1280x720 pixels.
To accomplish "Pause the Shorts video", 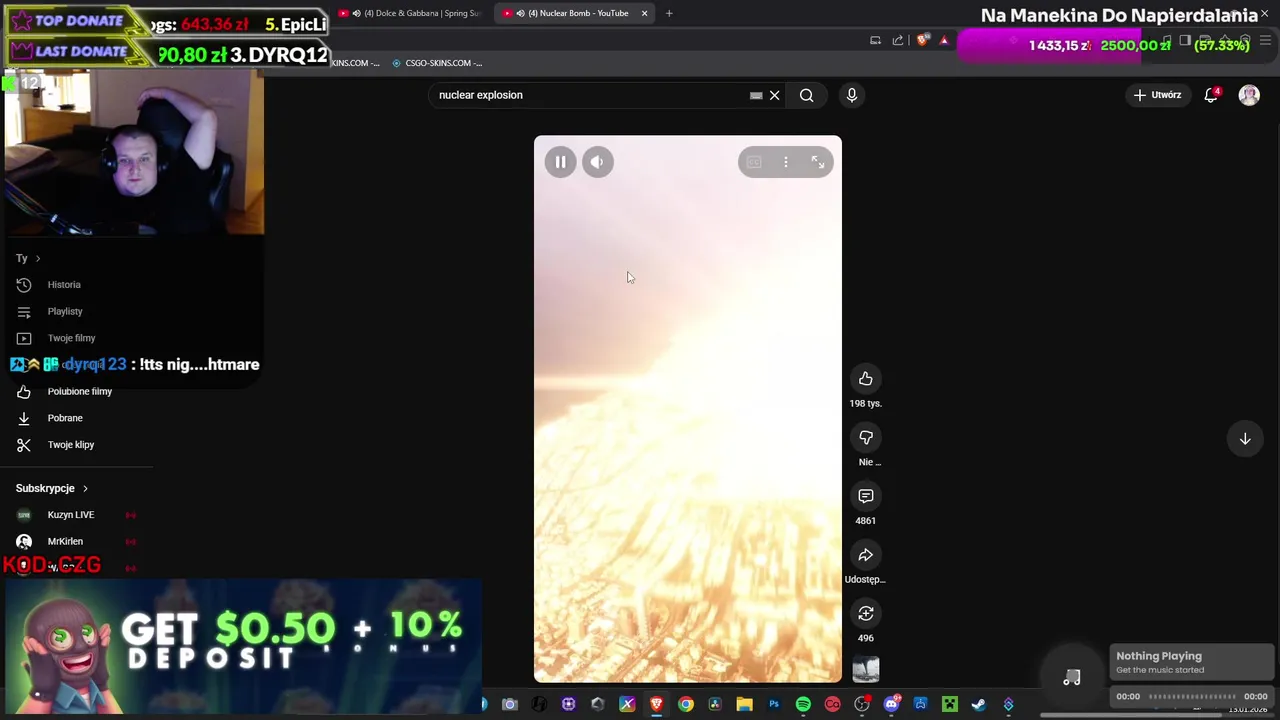I will (x=560, y=162).
